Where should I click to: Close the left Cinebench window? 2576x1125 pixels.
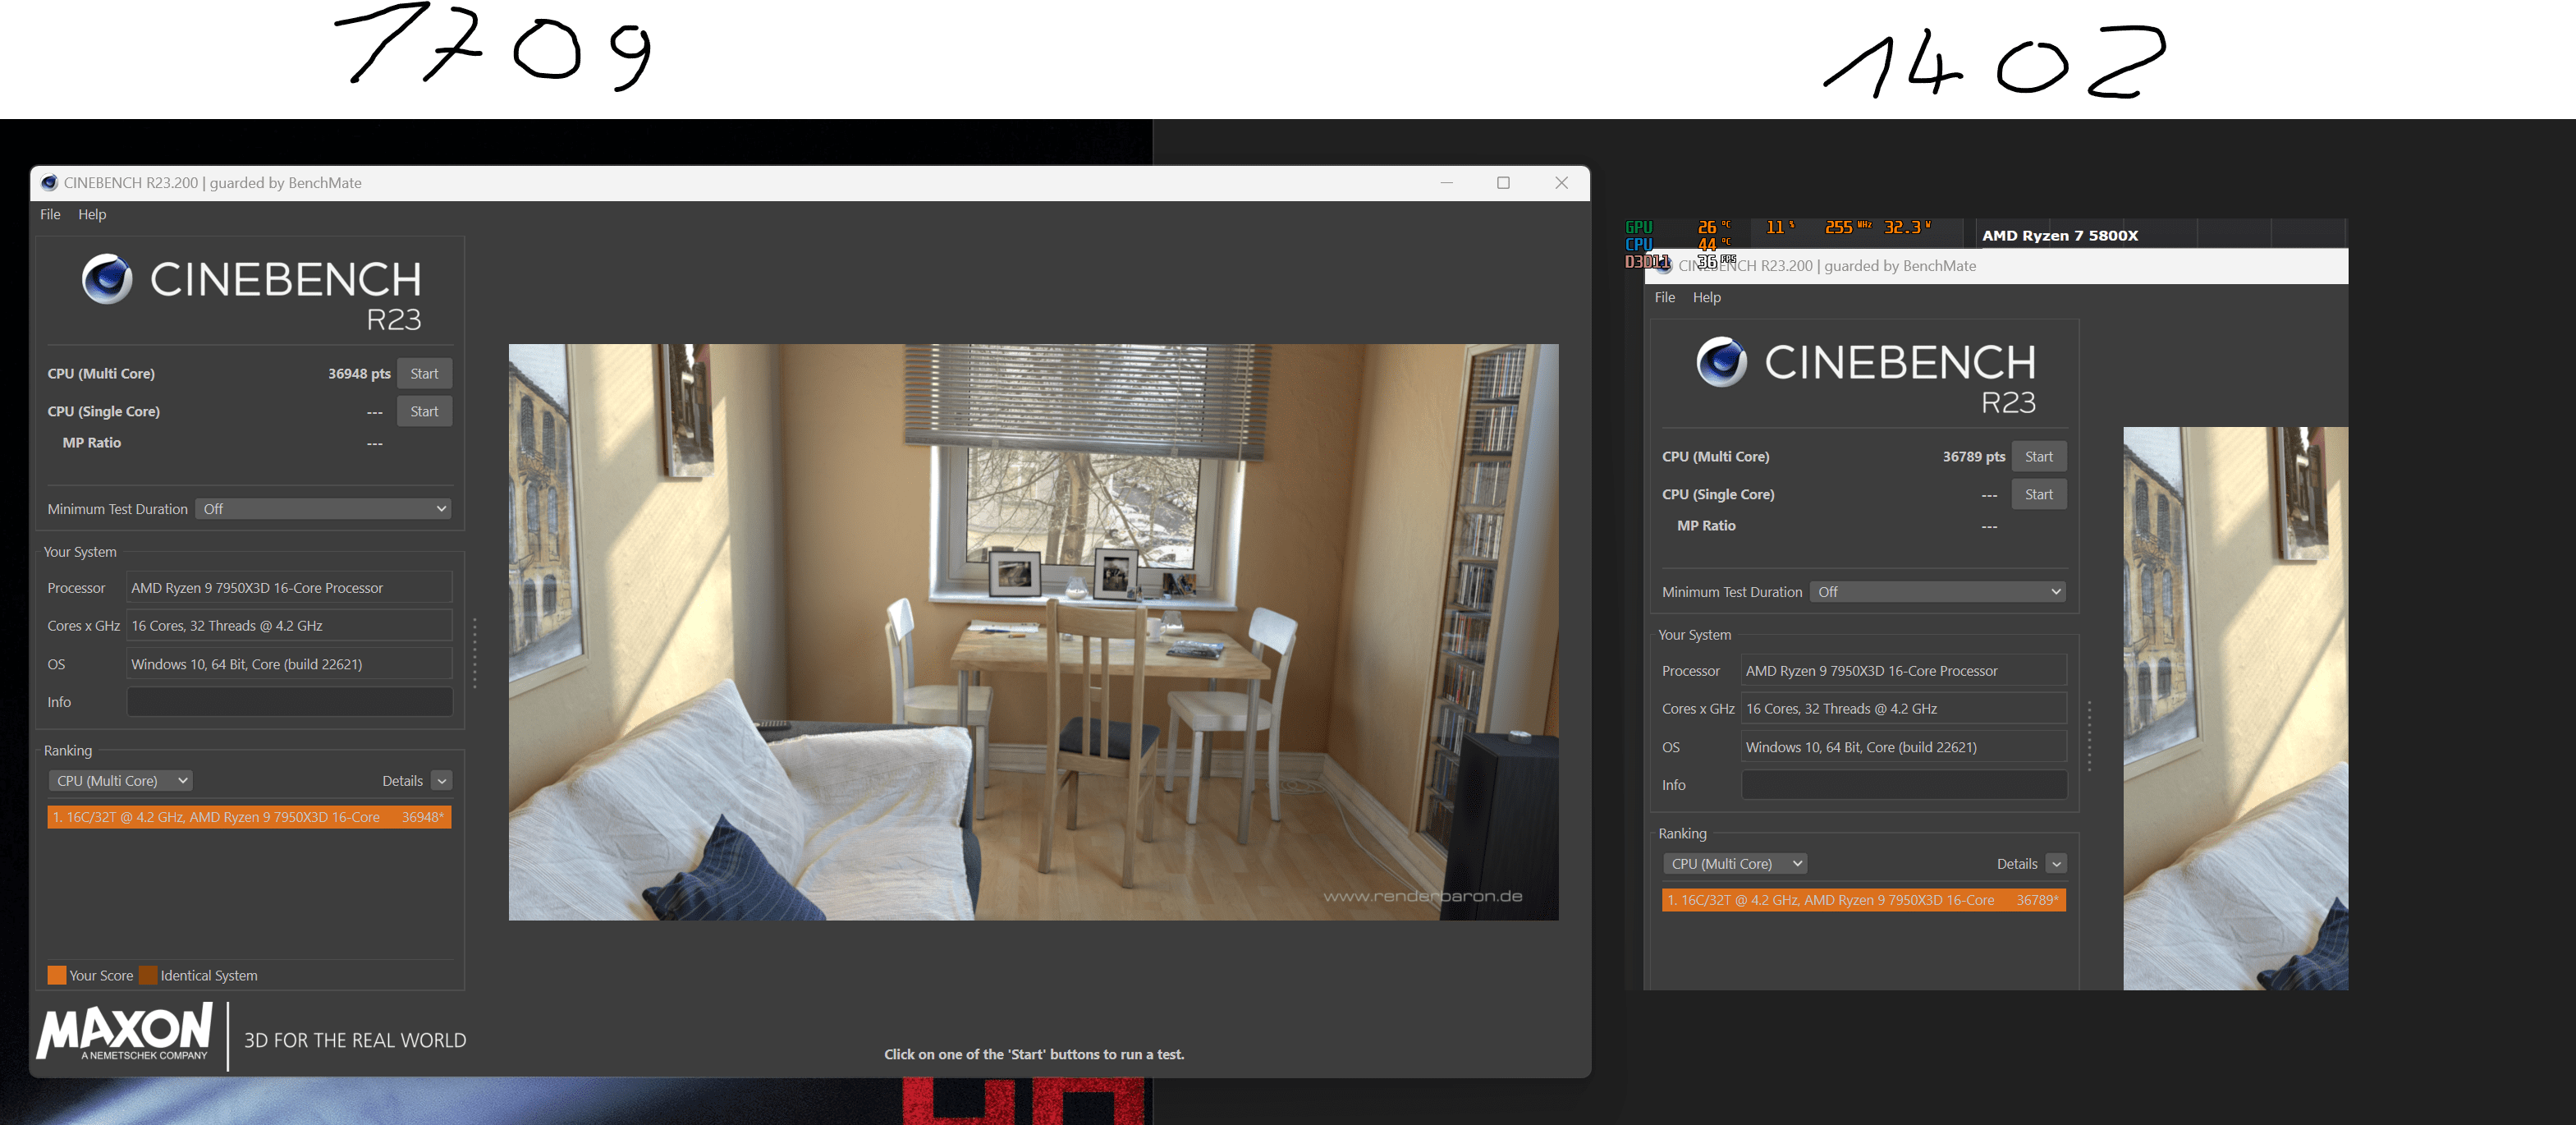click(1561, 183)
